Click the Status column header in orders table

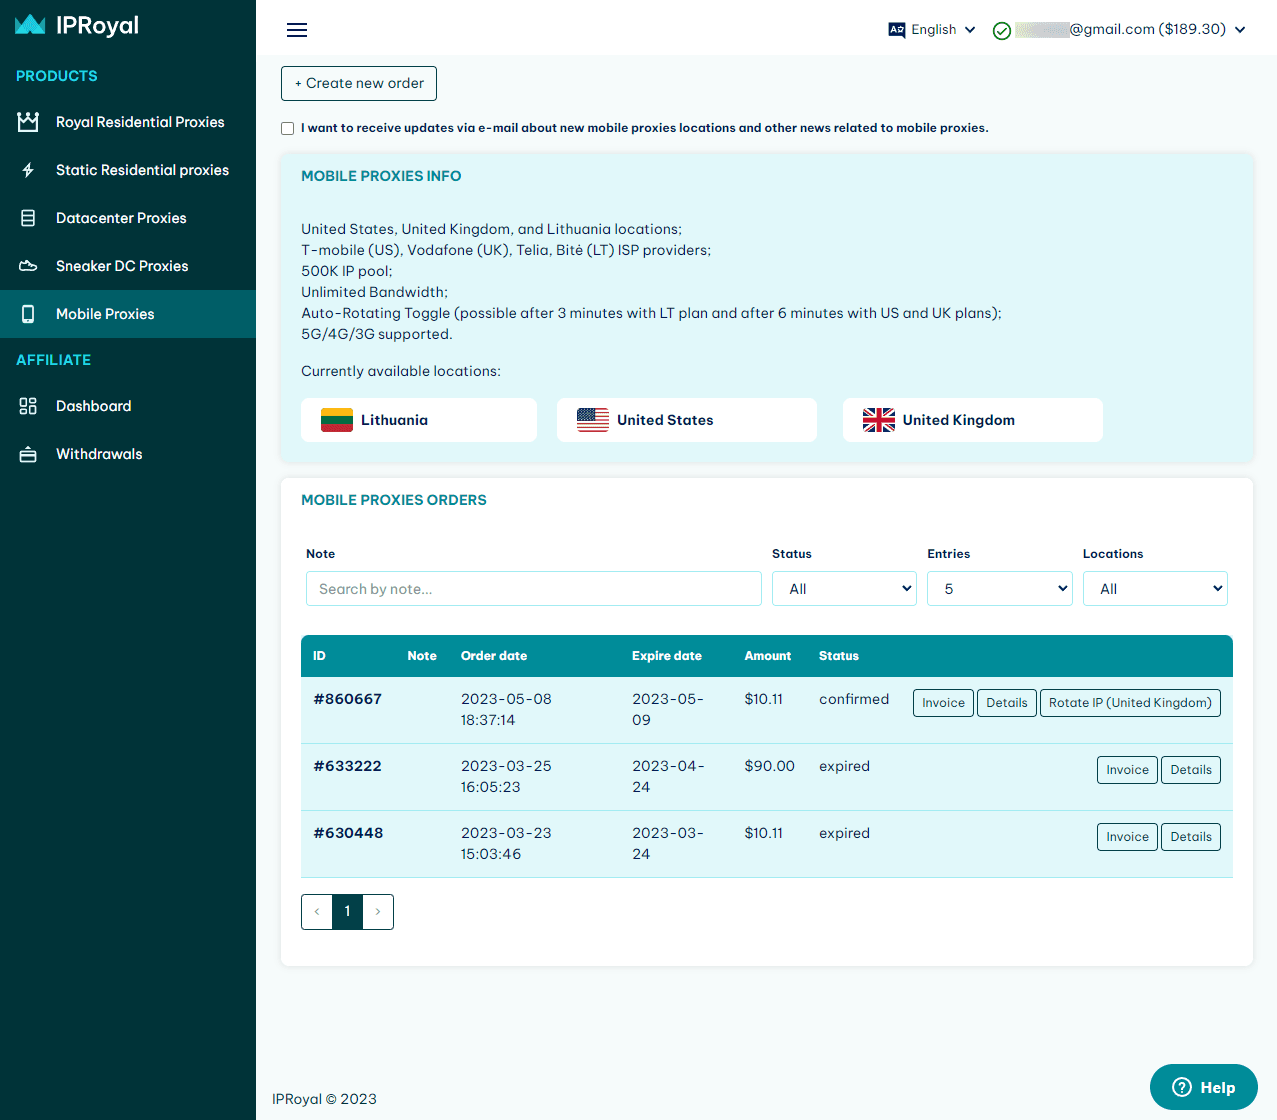[839, 656]
